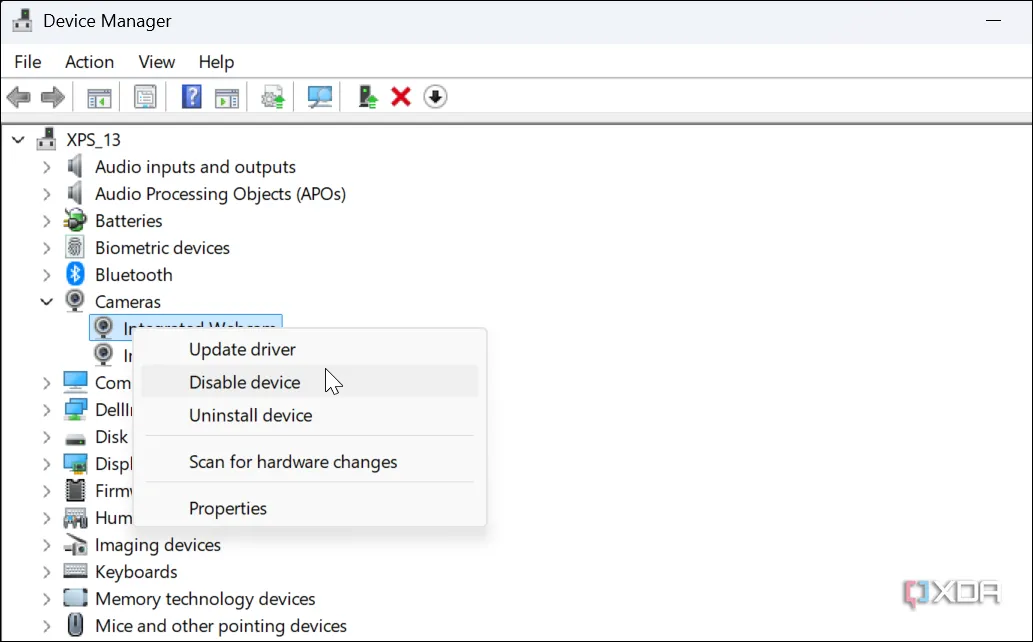
Task: Click the Audio Processing Objects speaker icon
Action: 75,193
